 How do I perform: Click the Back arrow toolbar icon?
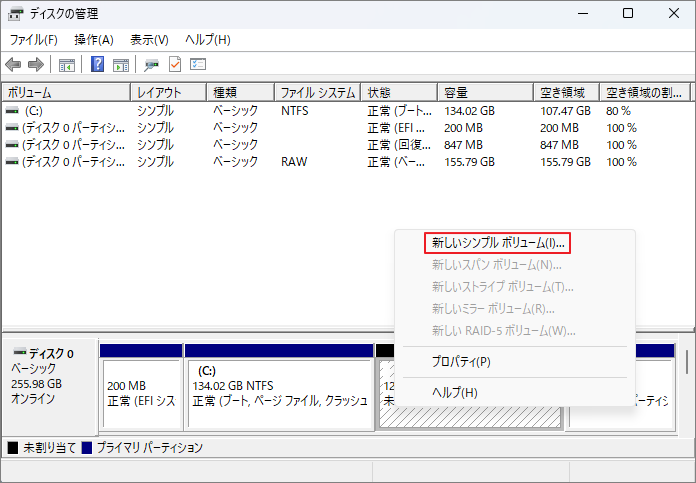pos(13,65)
